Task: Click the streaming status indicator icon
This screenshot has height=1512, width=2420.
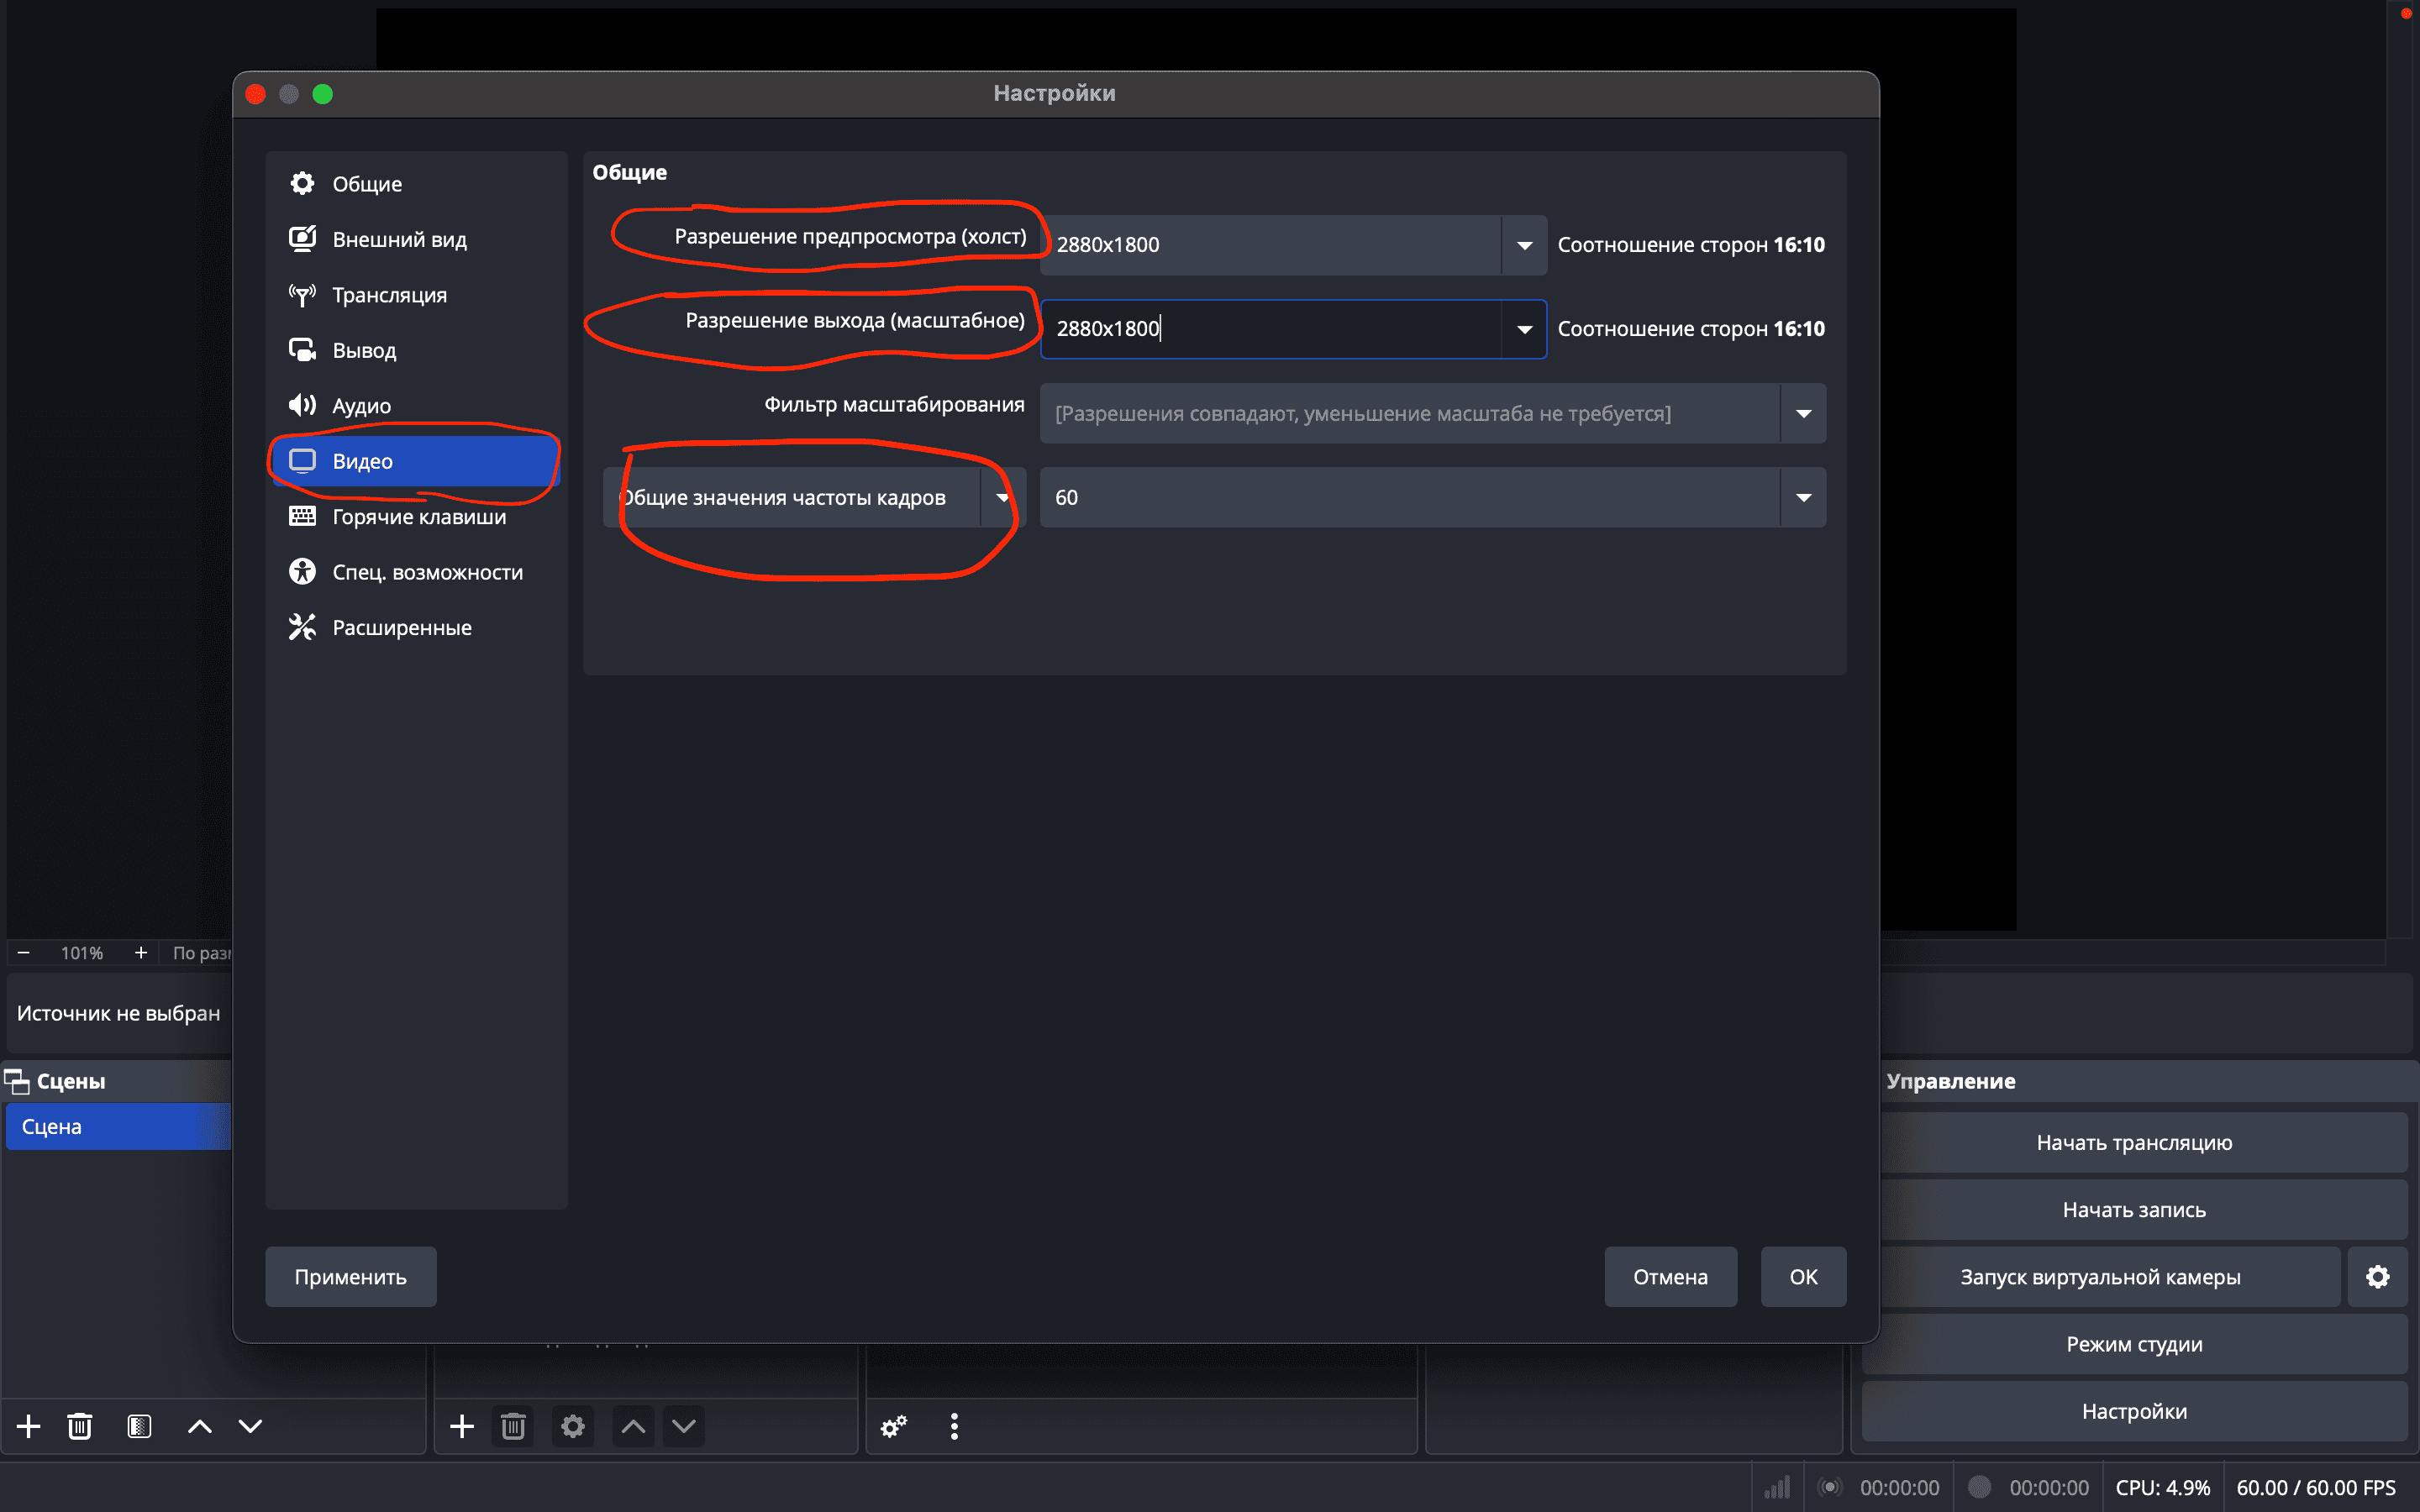Action: click(x=1830, y=1487)
